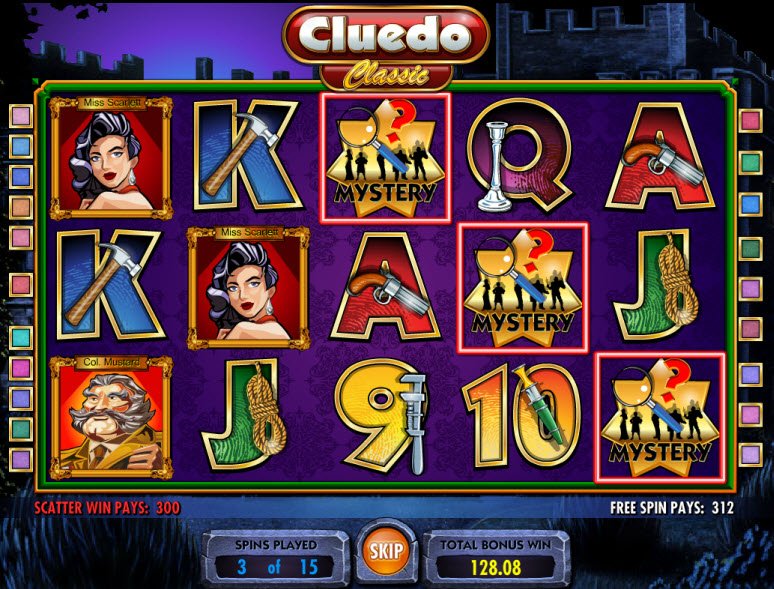Click the 9 wrench symbol
This screenshot has width=774, height=589.
point(386,416)
